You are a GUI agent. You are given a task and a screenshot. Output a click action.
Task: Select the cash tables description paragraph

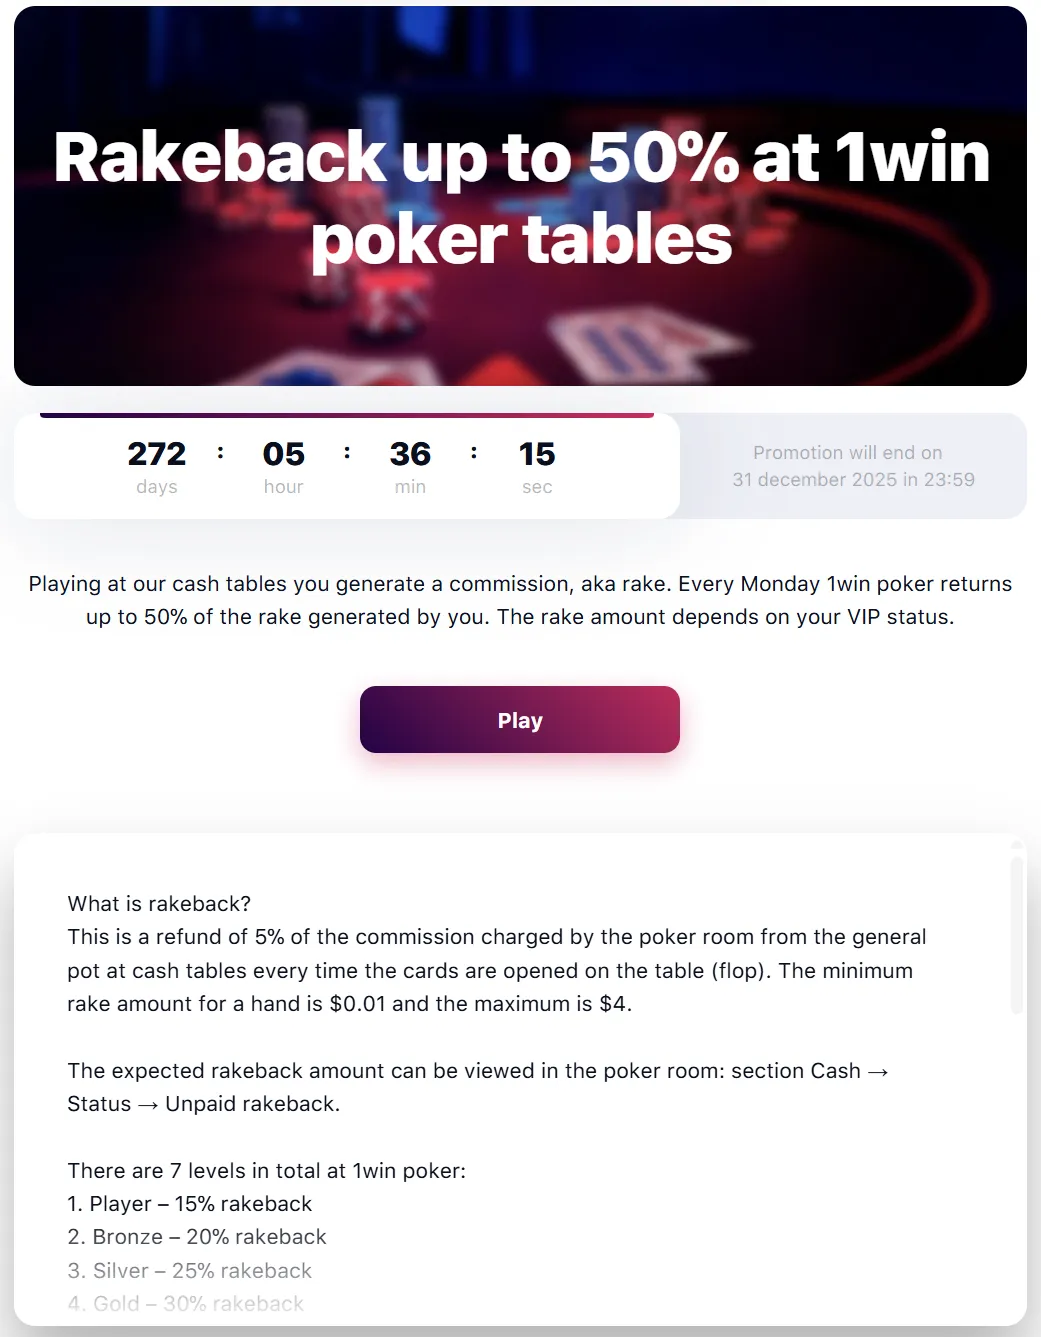tap(520, 600)
